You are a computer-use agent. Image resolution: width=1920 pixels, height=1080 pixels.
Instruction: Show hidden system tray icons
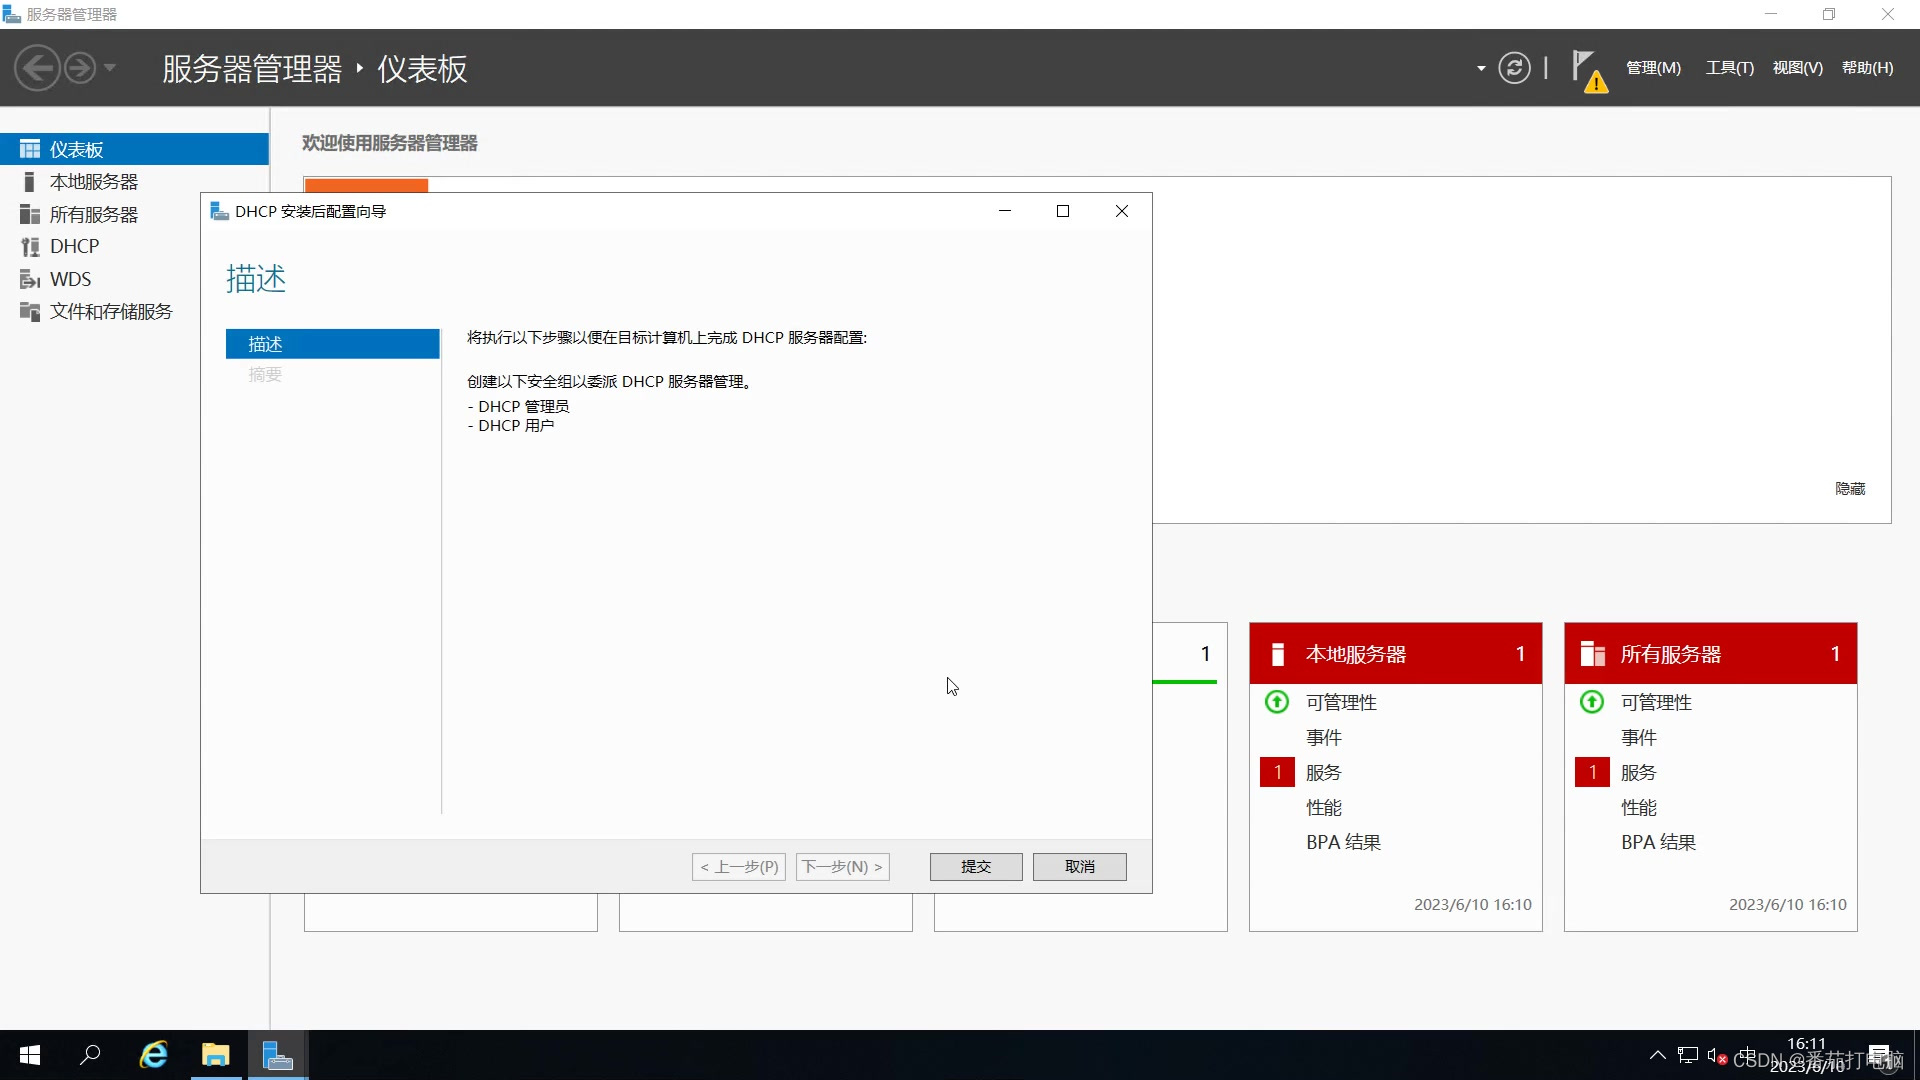coord(1657,1055)
